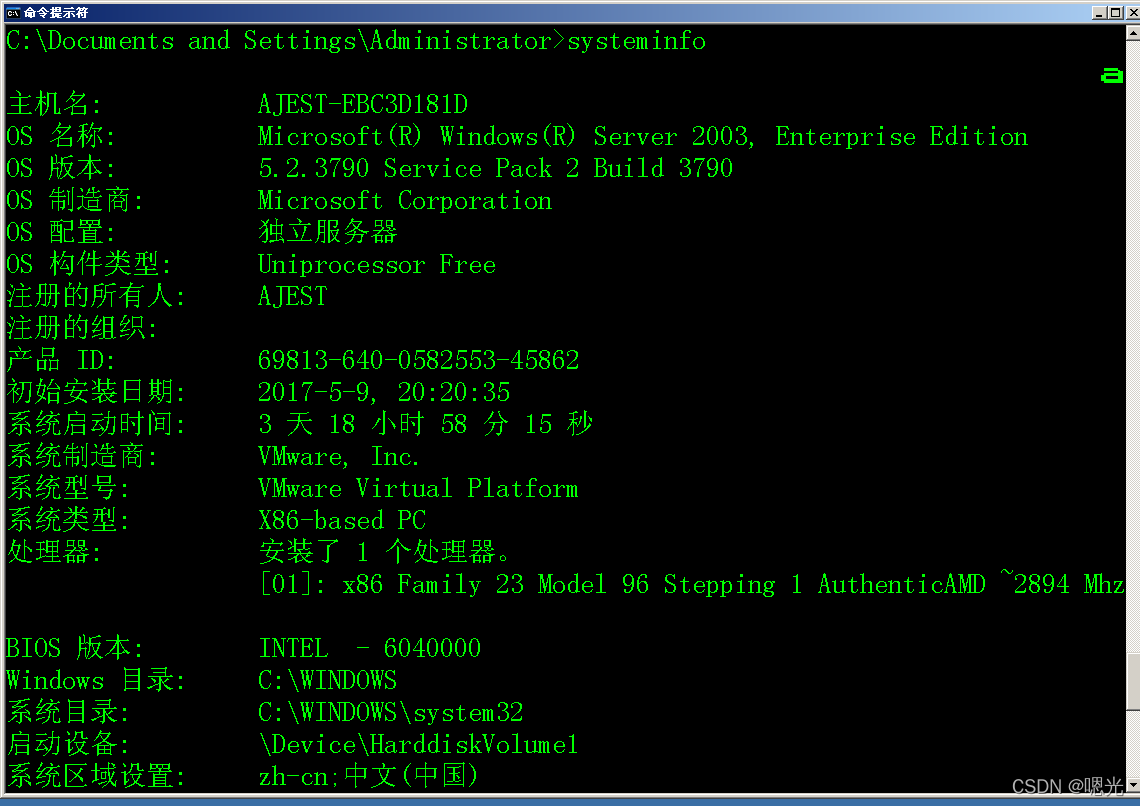Minimize the command prompt window
Screen dimensions: 1140x806
[1099, 12]
